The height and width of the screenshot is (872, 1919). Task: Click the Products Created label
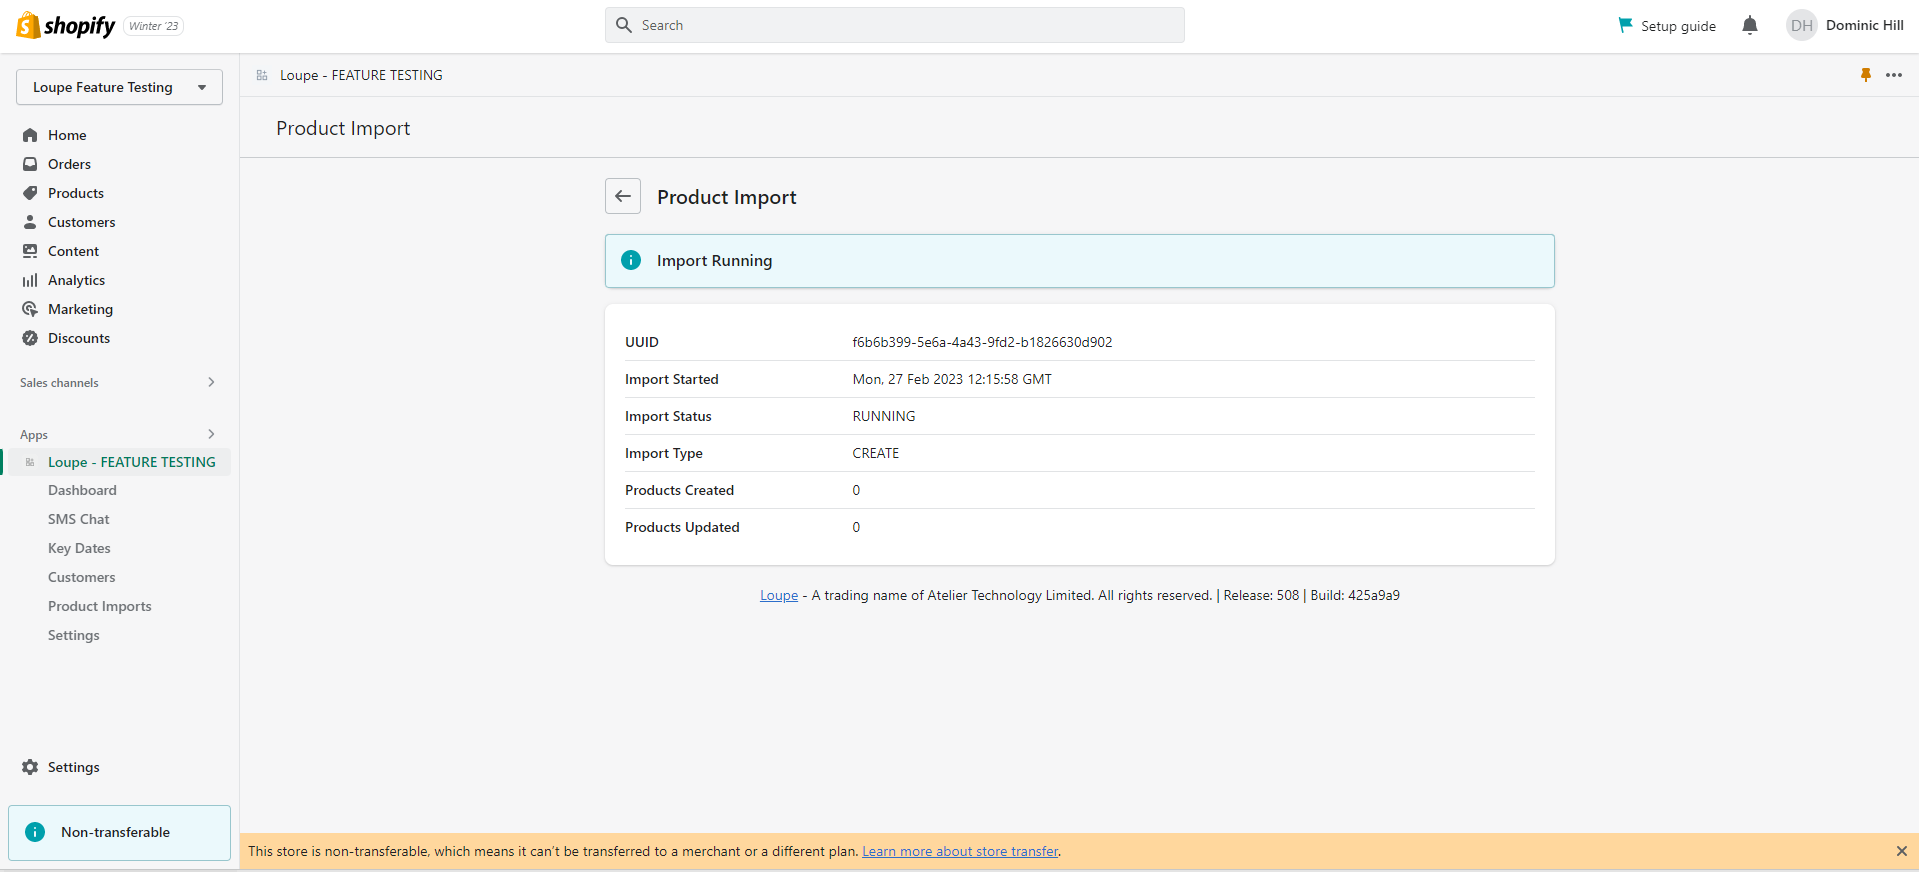(x=680, y=490)
